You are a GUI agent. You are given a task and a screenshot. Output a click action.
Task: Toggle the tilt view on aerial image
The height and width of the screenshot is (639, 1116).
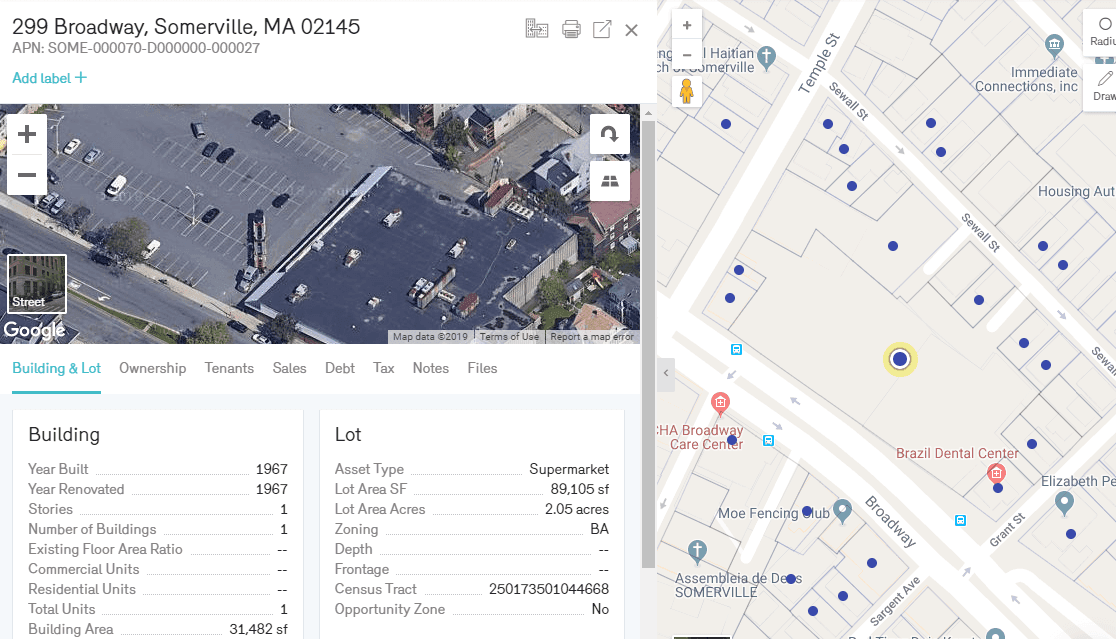(x=609, y=181)
